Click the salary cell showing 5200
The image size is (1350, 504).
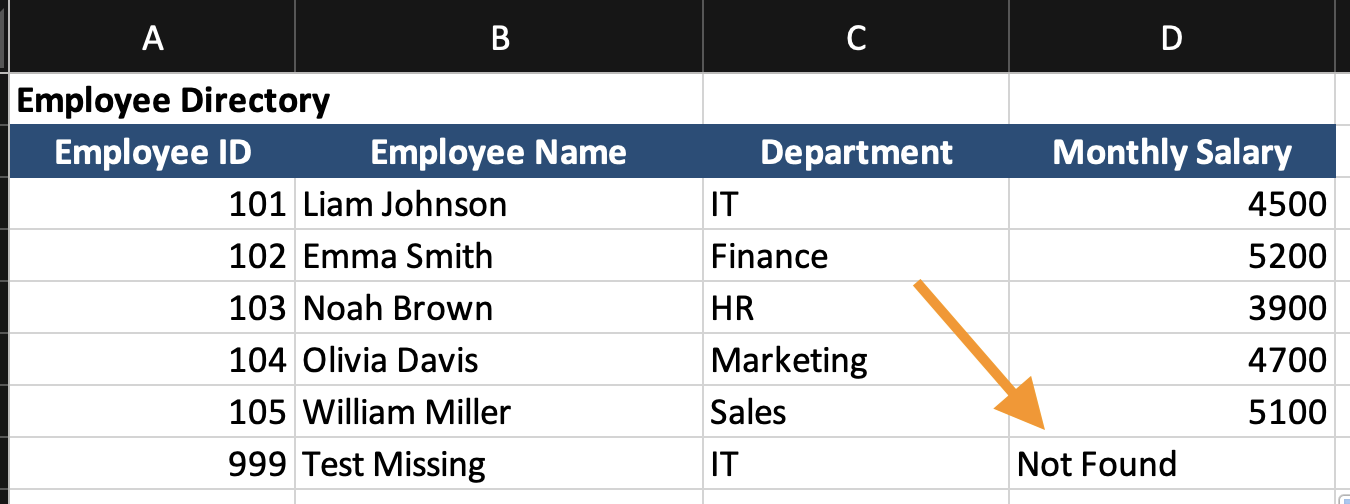click(x=1172, y=257)
